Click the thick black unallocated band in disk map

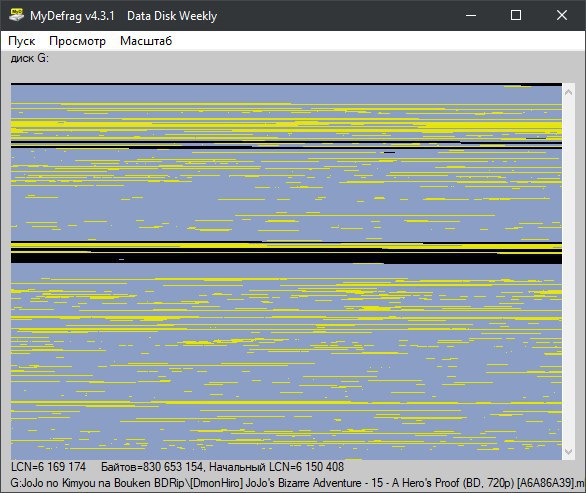pos(286,258)
